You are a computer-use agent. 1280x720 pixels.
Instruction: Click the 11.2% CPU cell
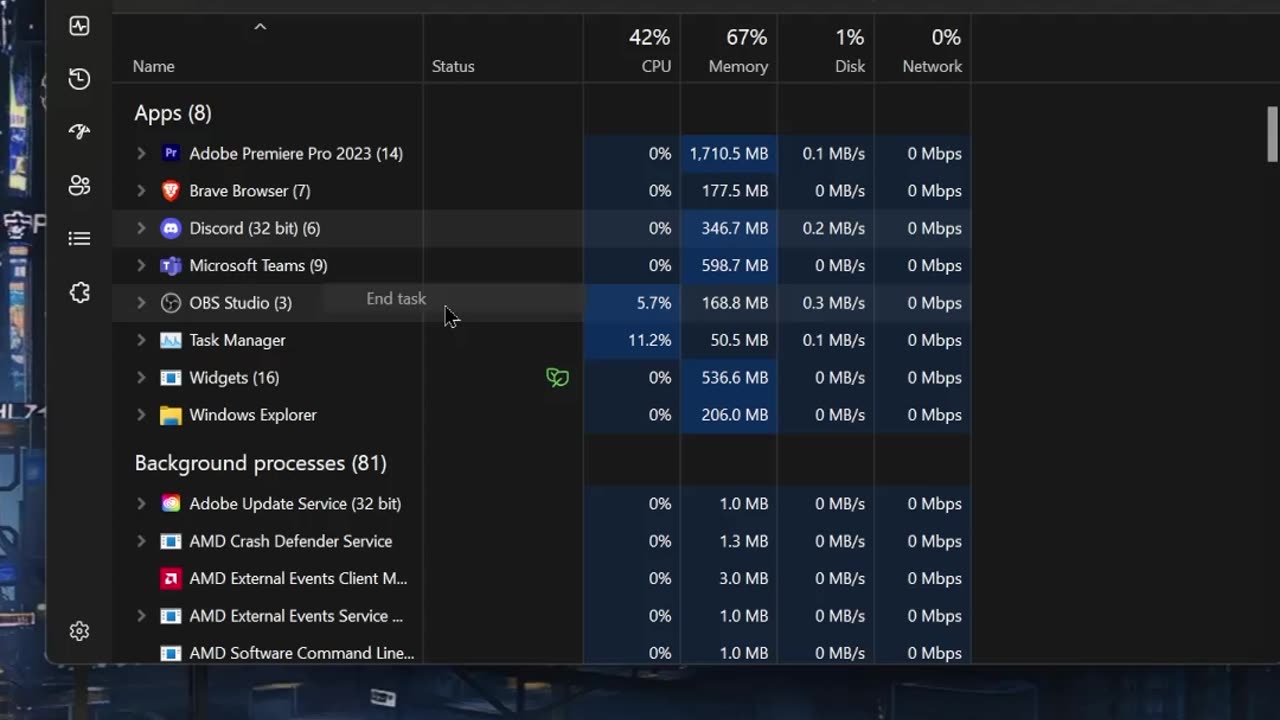(632, 340)
